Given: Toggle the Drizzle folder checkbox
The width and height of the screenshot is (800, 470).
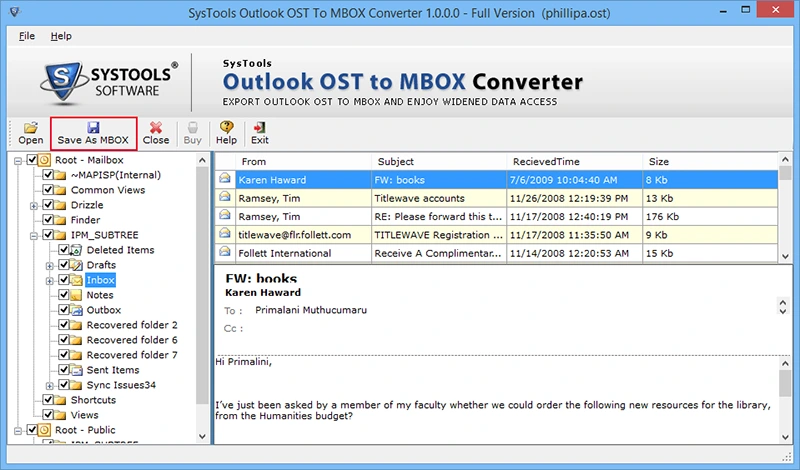Looking at the screenshot, I should click(48, 205).
